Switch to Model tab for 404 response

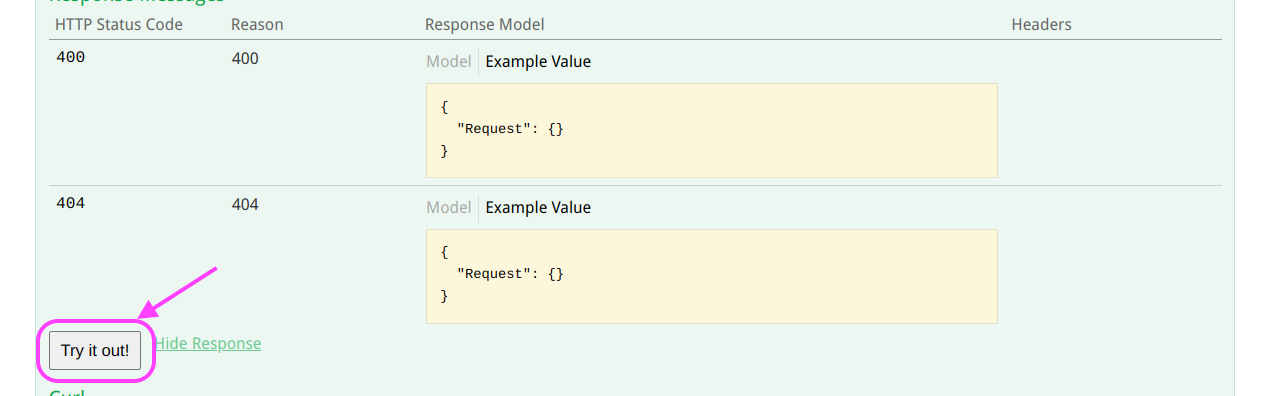[448, 207]
